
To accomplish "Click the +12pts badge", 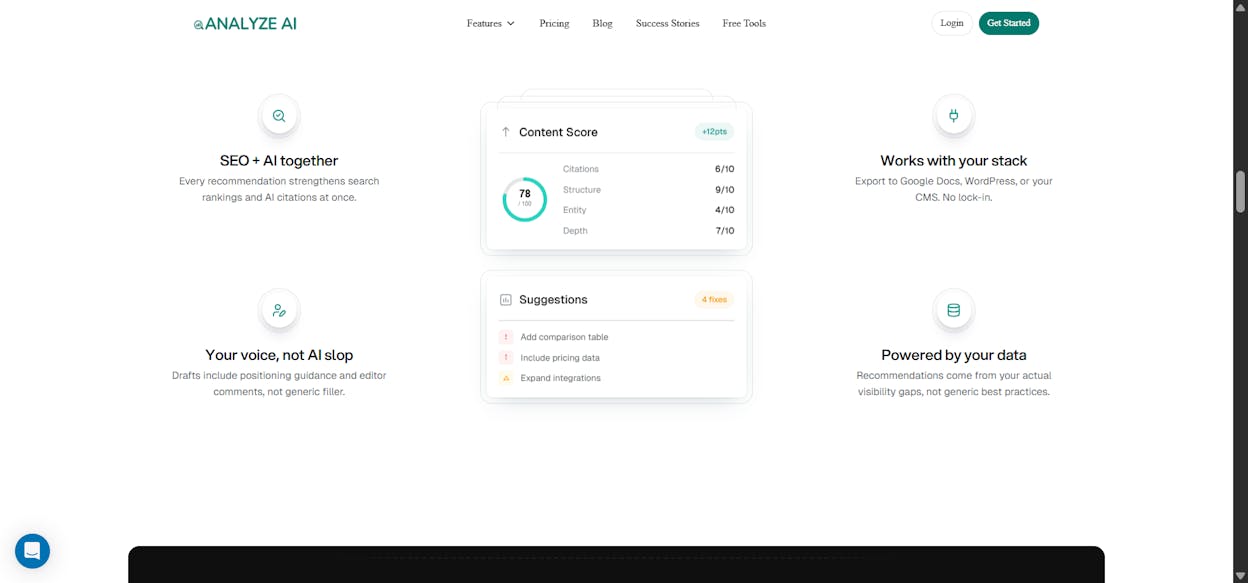I will point(714,131).
